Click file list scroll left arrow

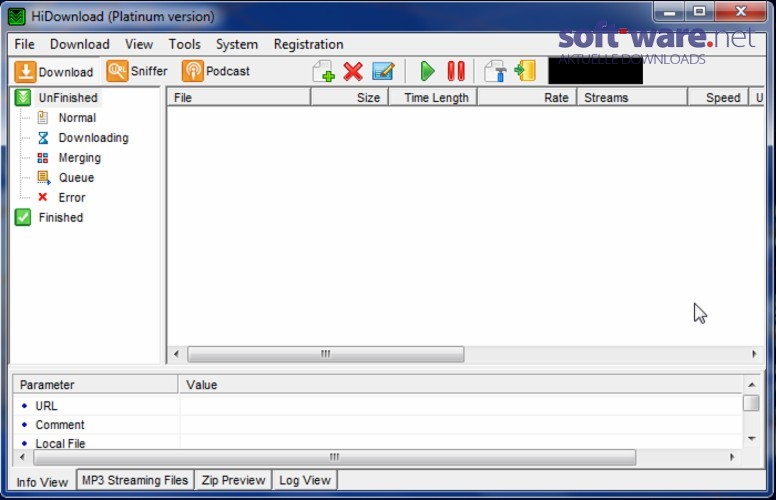(x=176, y=354)
